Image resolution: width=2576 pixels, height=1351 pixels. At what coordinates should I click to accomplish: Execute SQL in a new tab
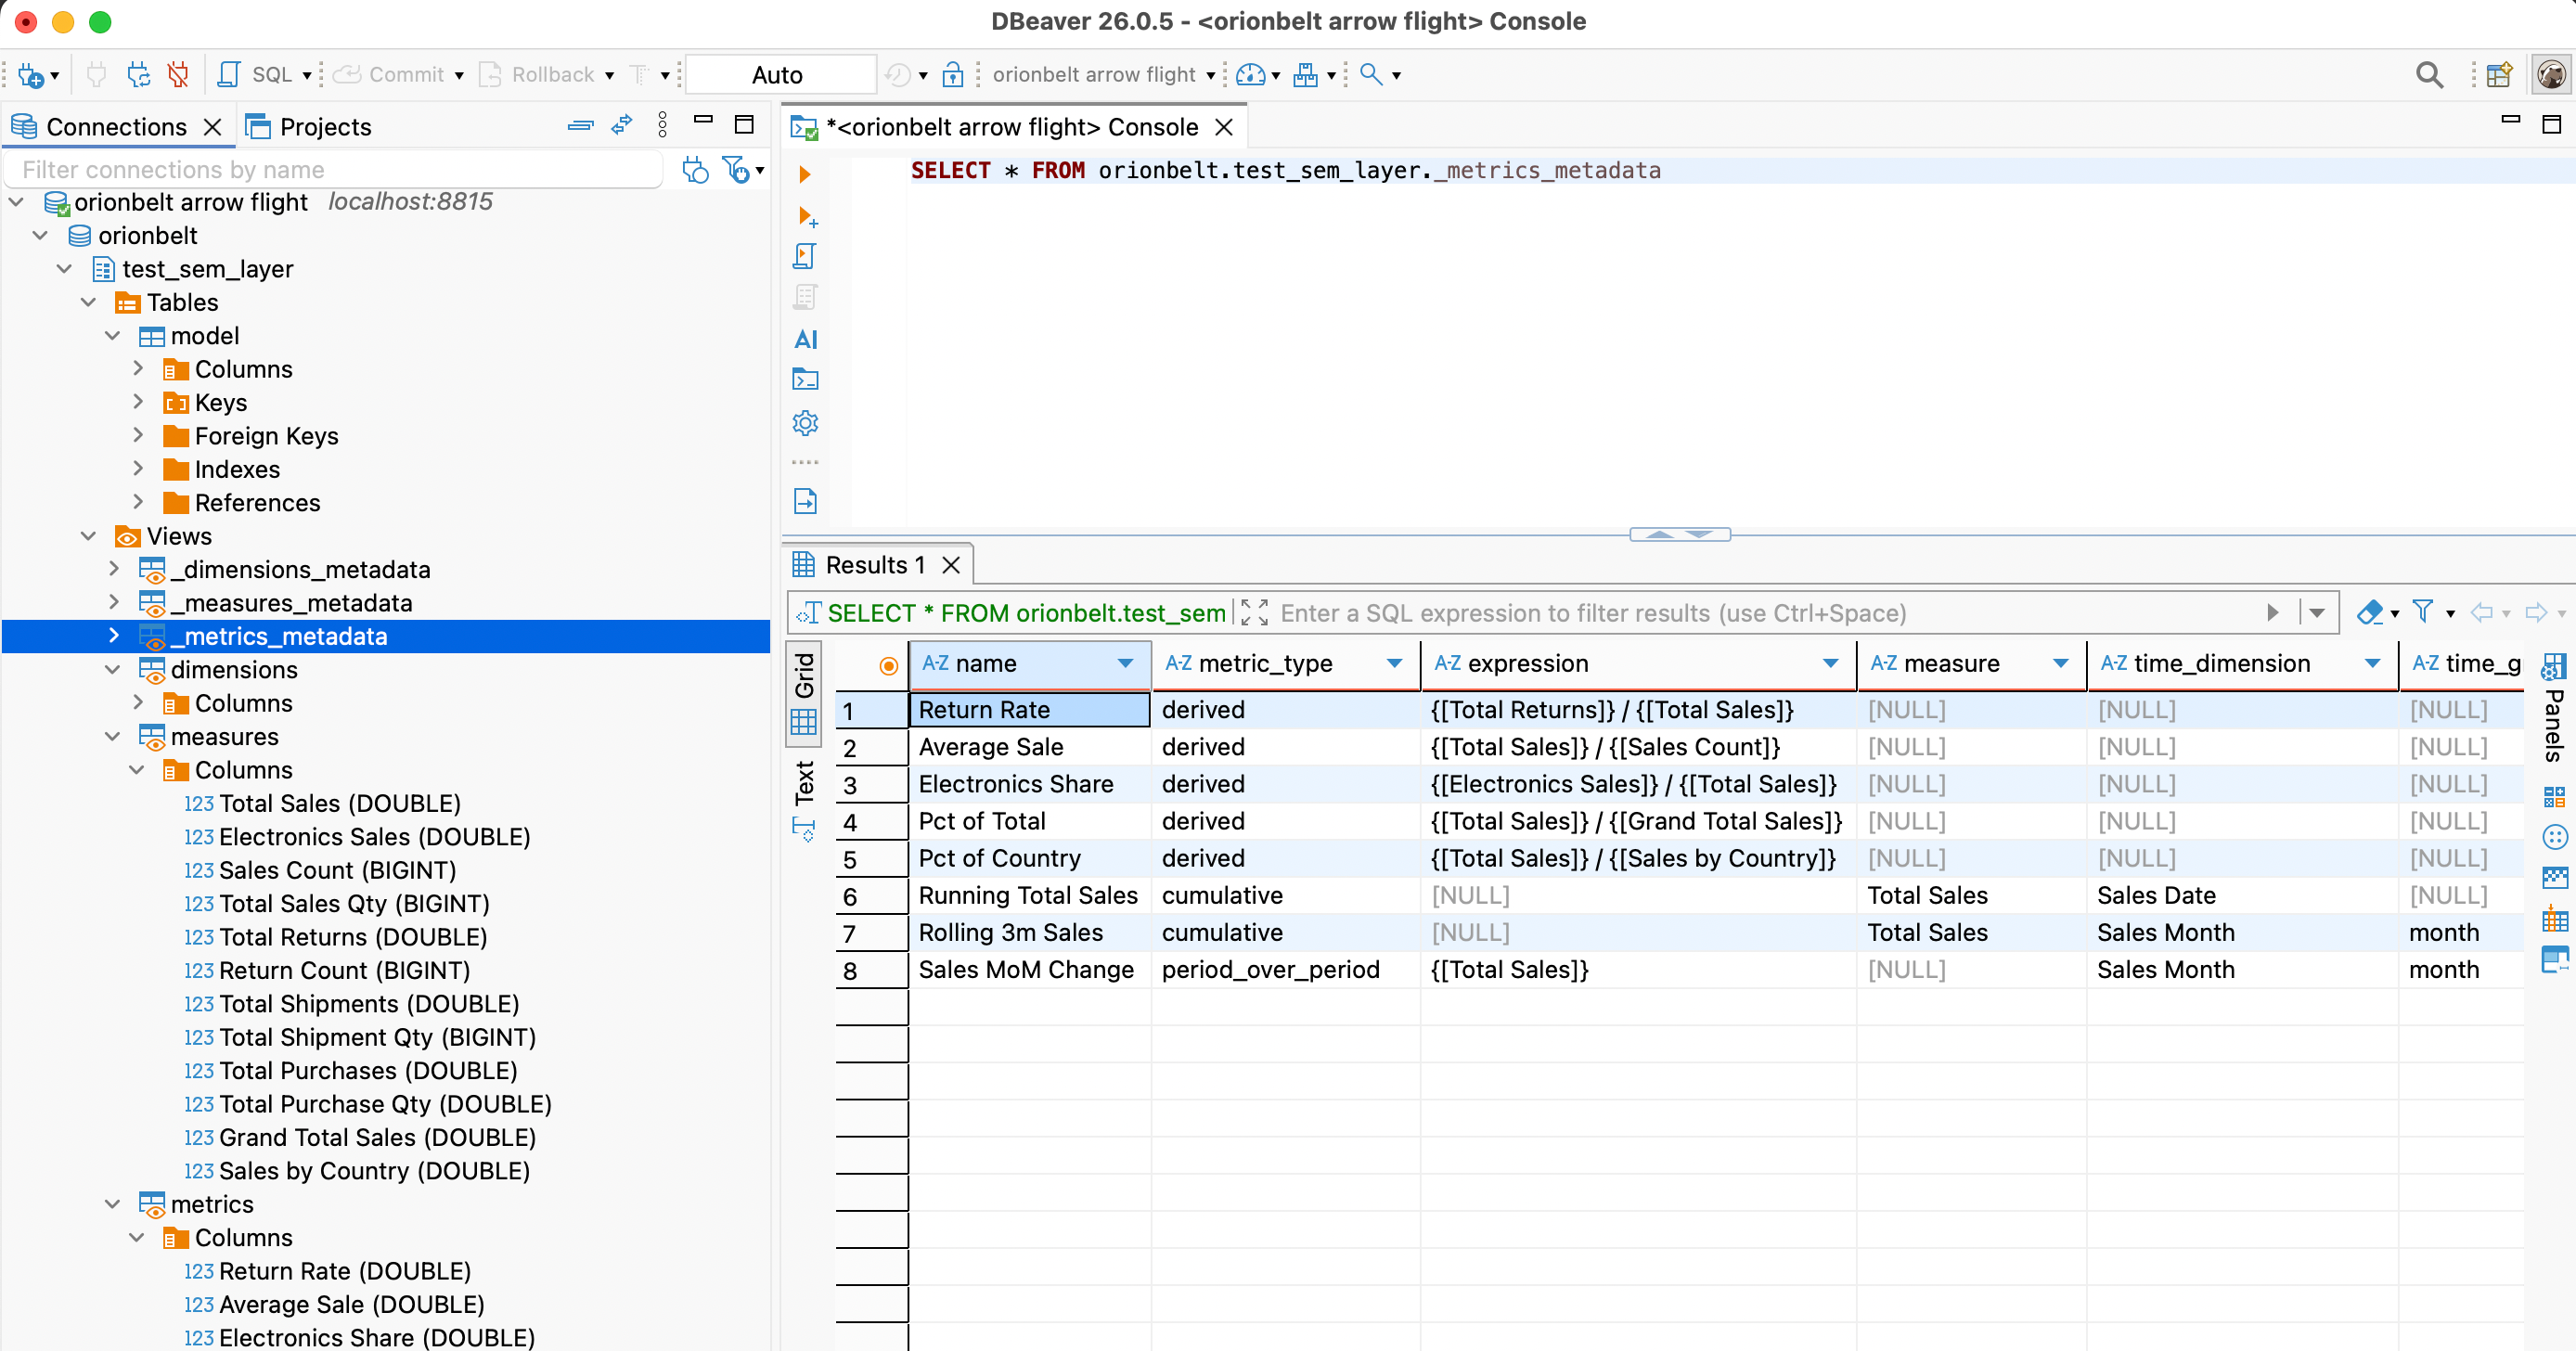pyautogui.click(x=807, y=216)
